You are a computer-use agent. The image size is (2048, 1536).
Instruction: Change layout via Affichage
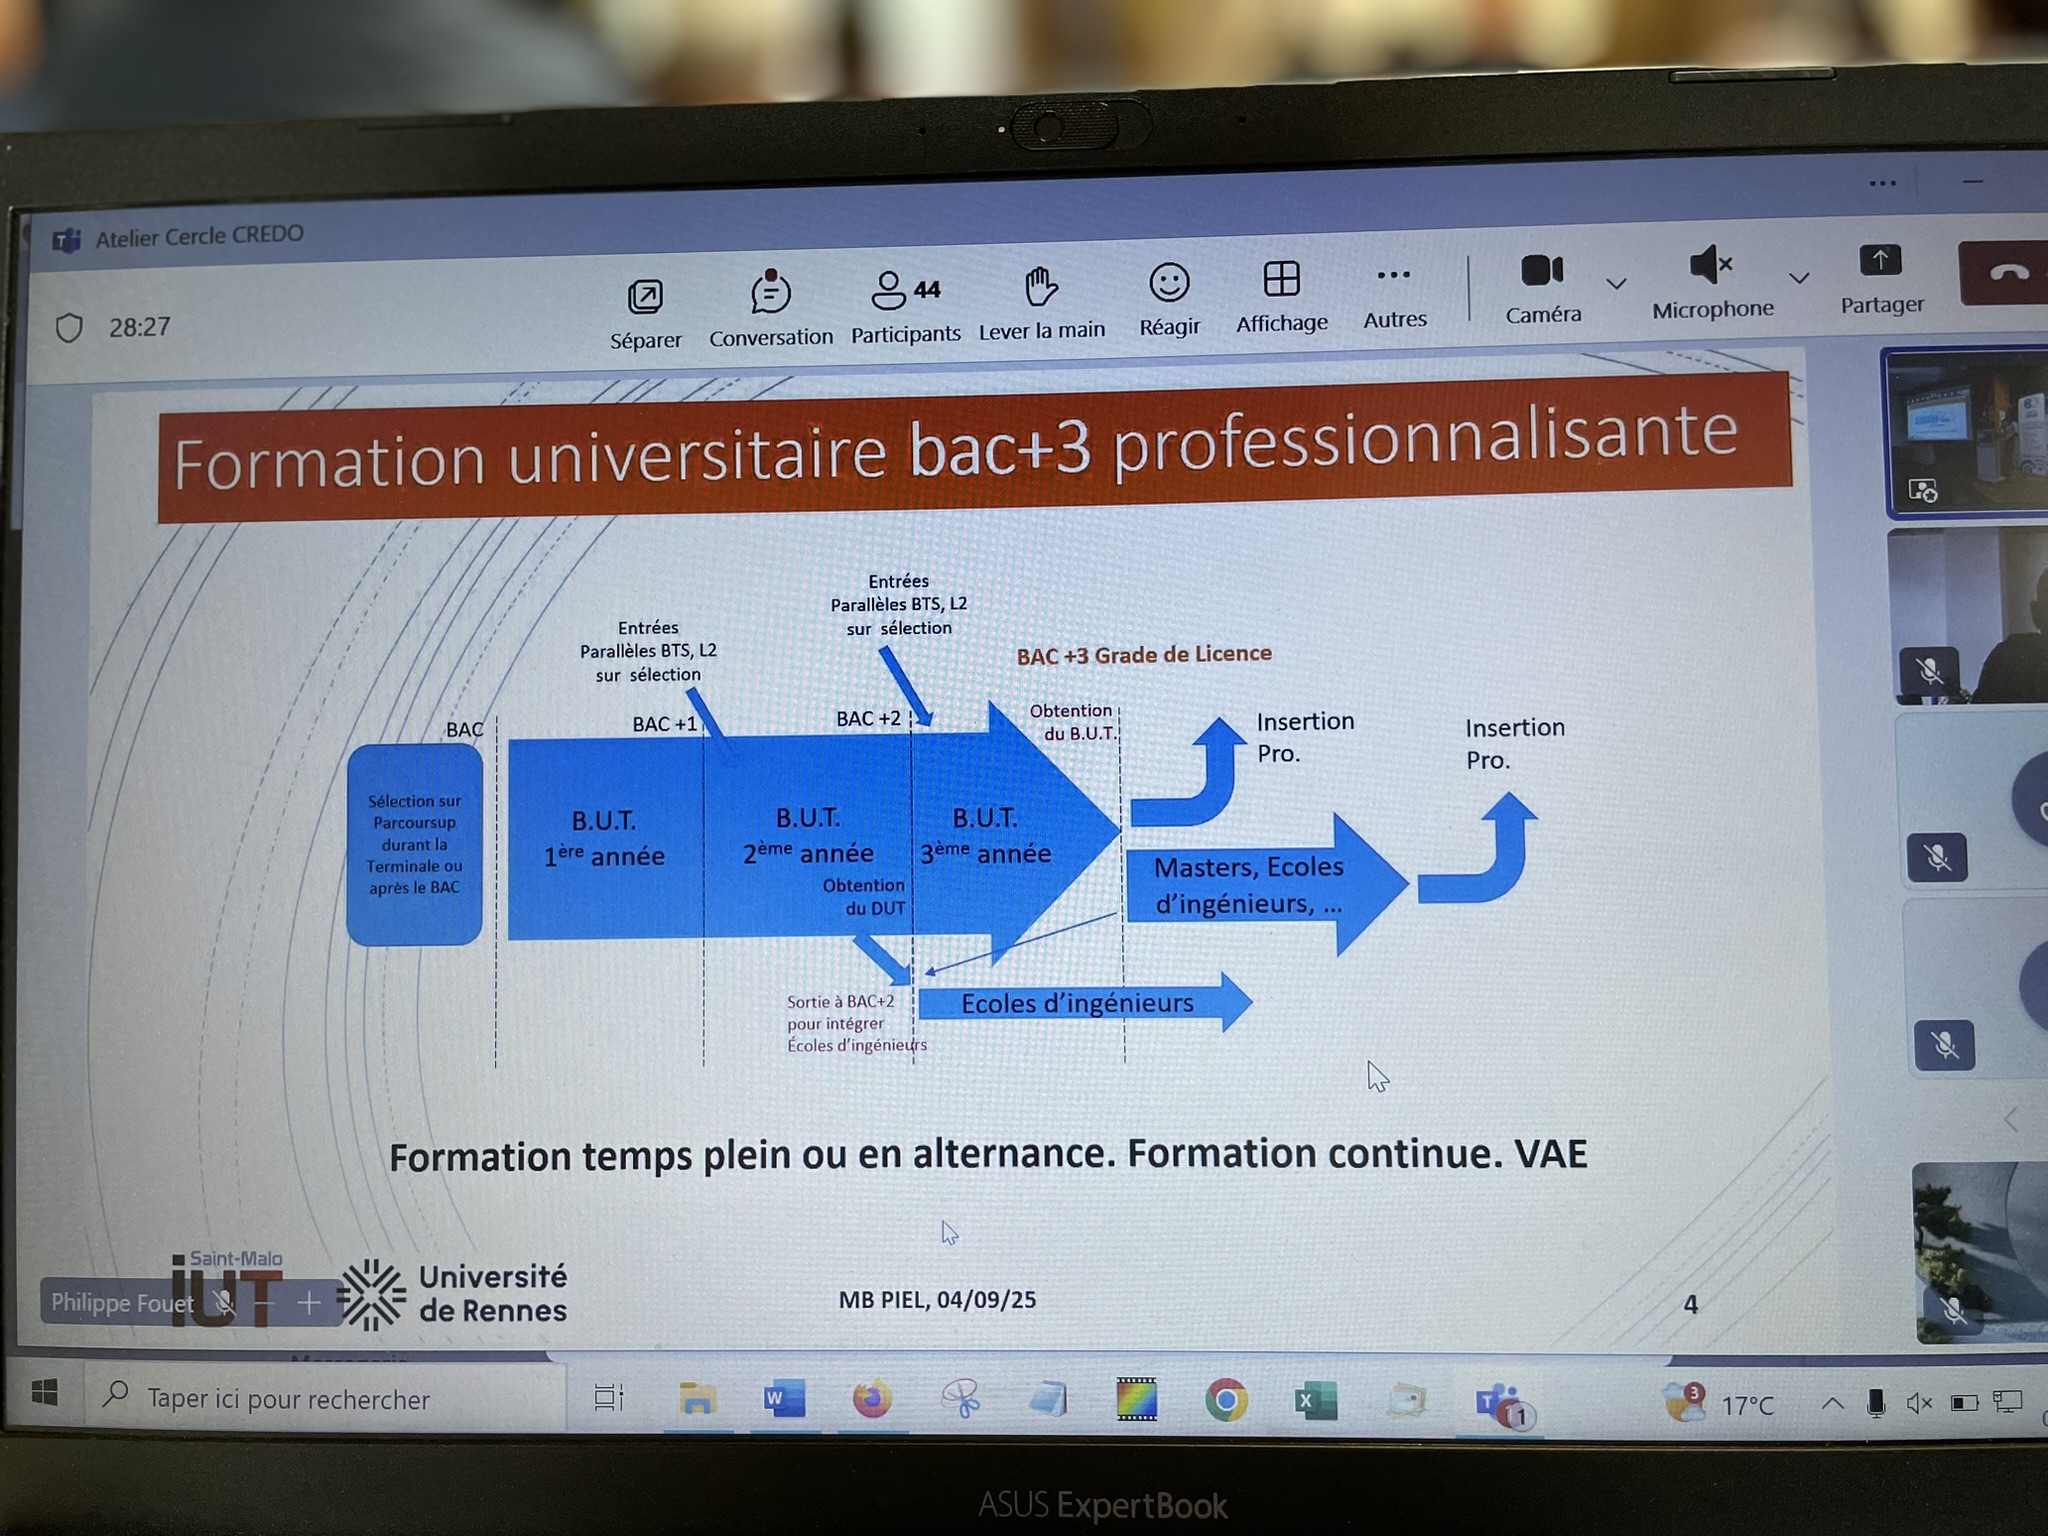pyautogui.click(x=1281, y=281)
